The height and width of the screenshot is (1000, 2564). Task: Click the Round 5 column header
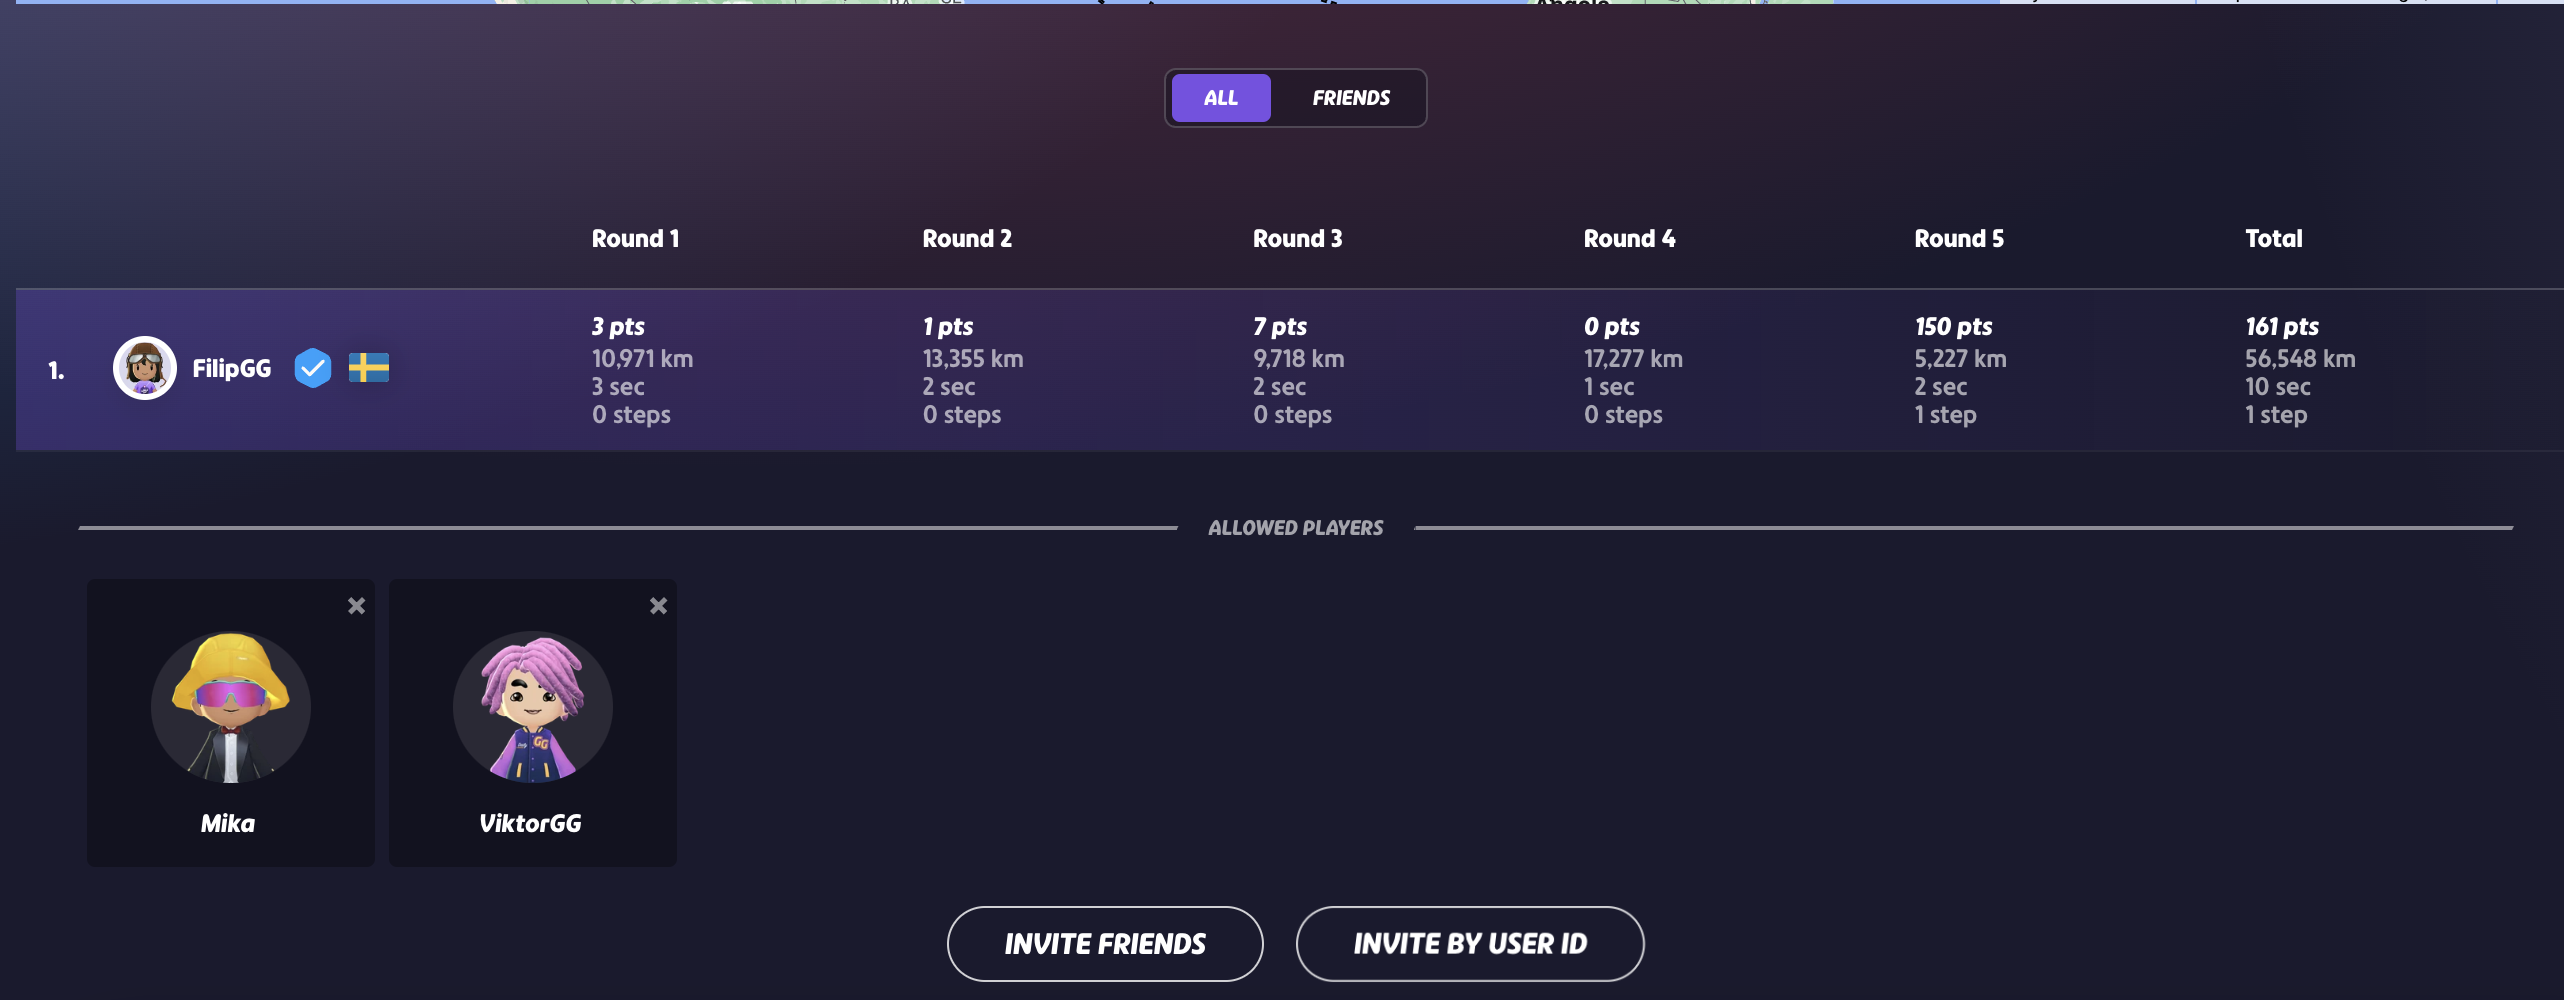(x=1959, y=239)
